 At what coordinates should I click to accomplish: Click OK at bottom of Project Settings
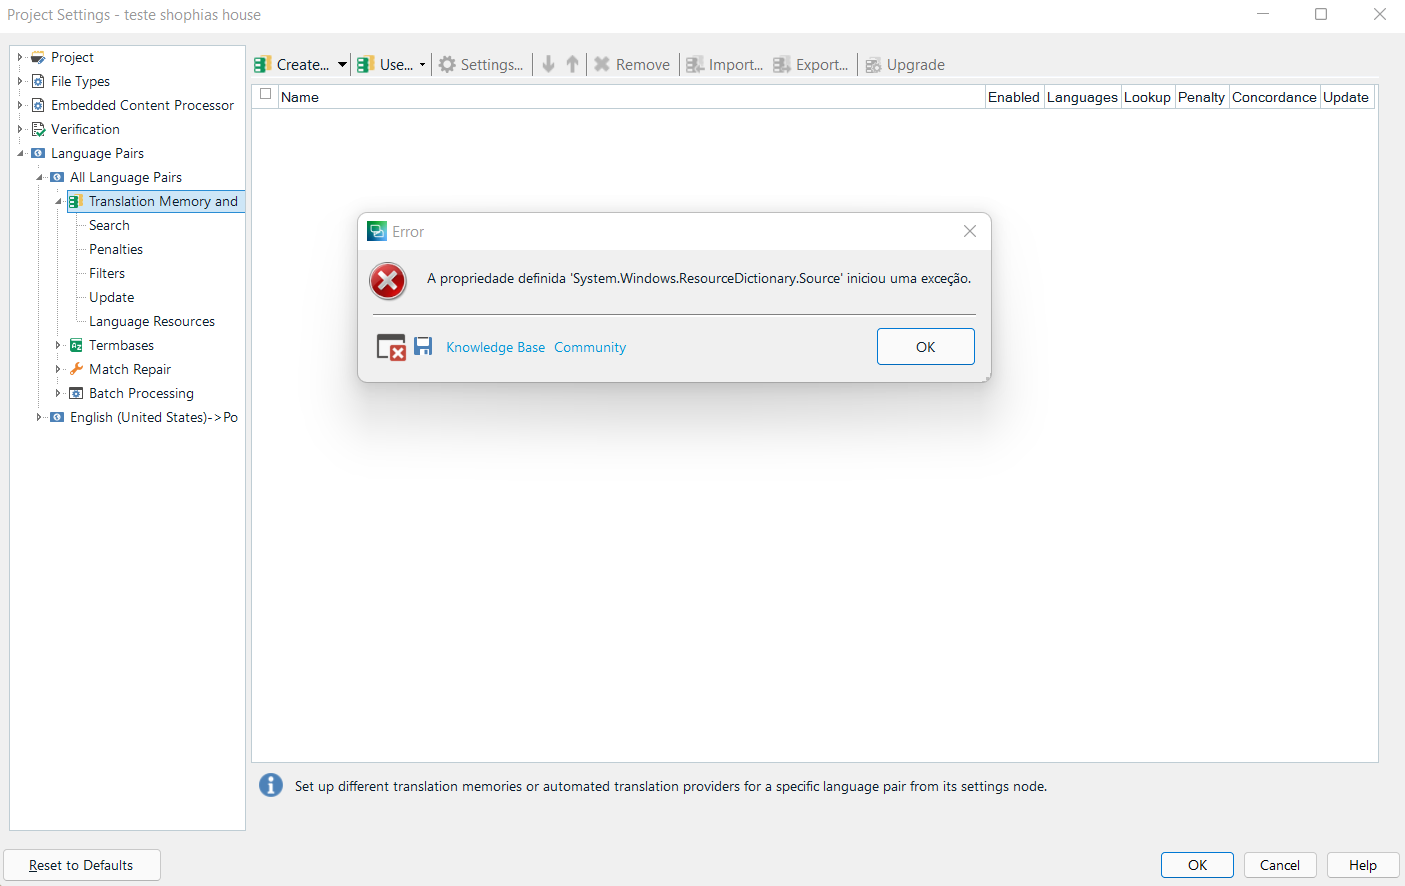[1197, 865]
